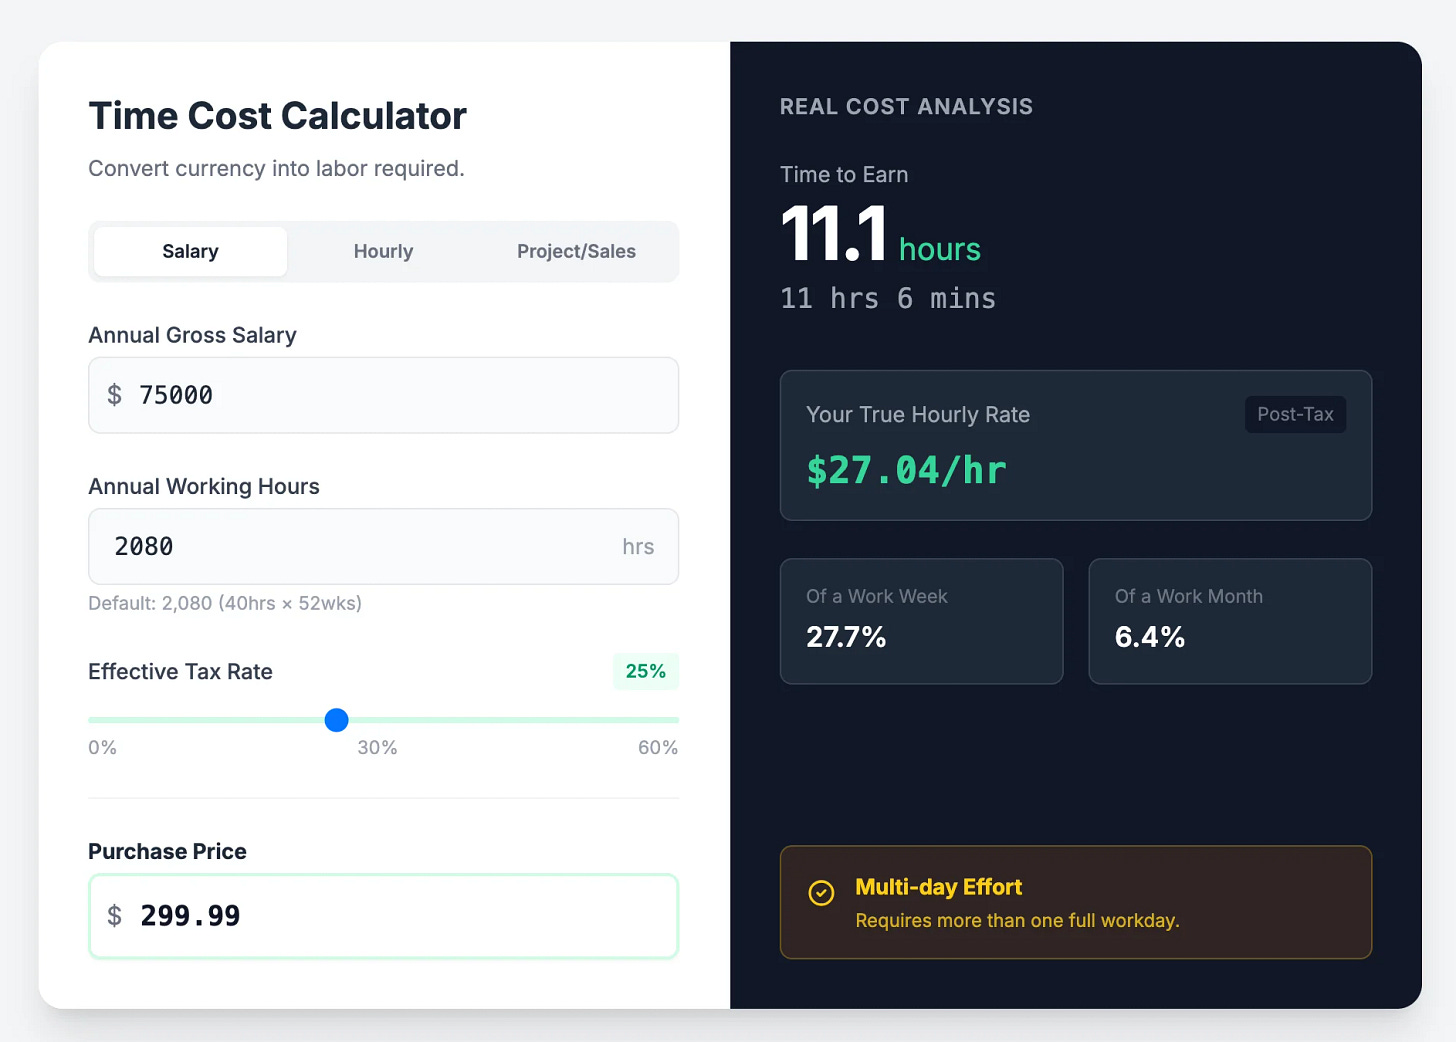Select the Your True Hourly Rate card

[1075, 445]
